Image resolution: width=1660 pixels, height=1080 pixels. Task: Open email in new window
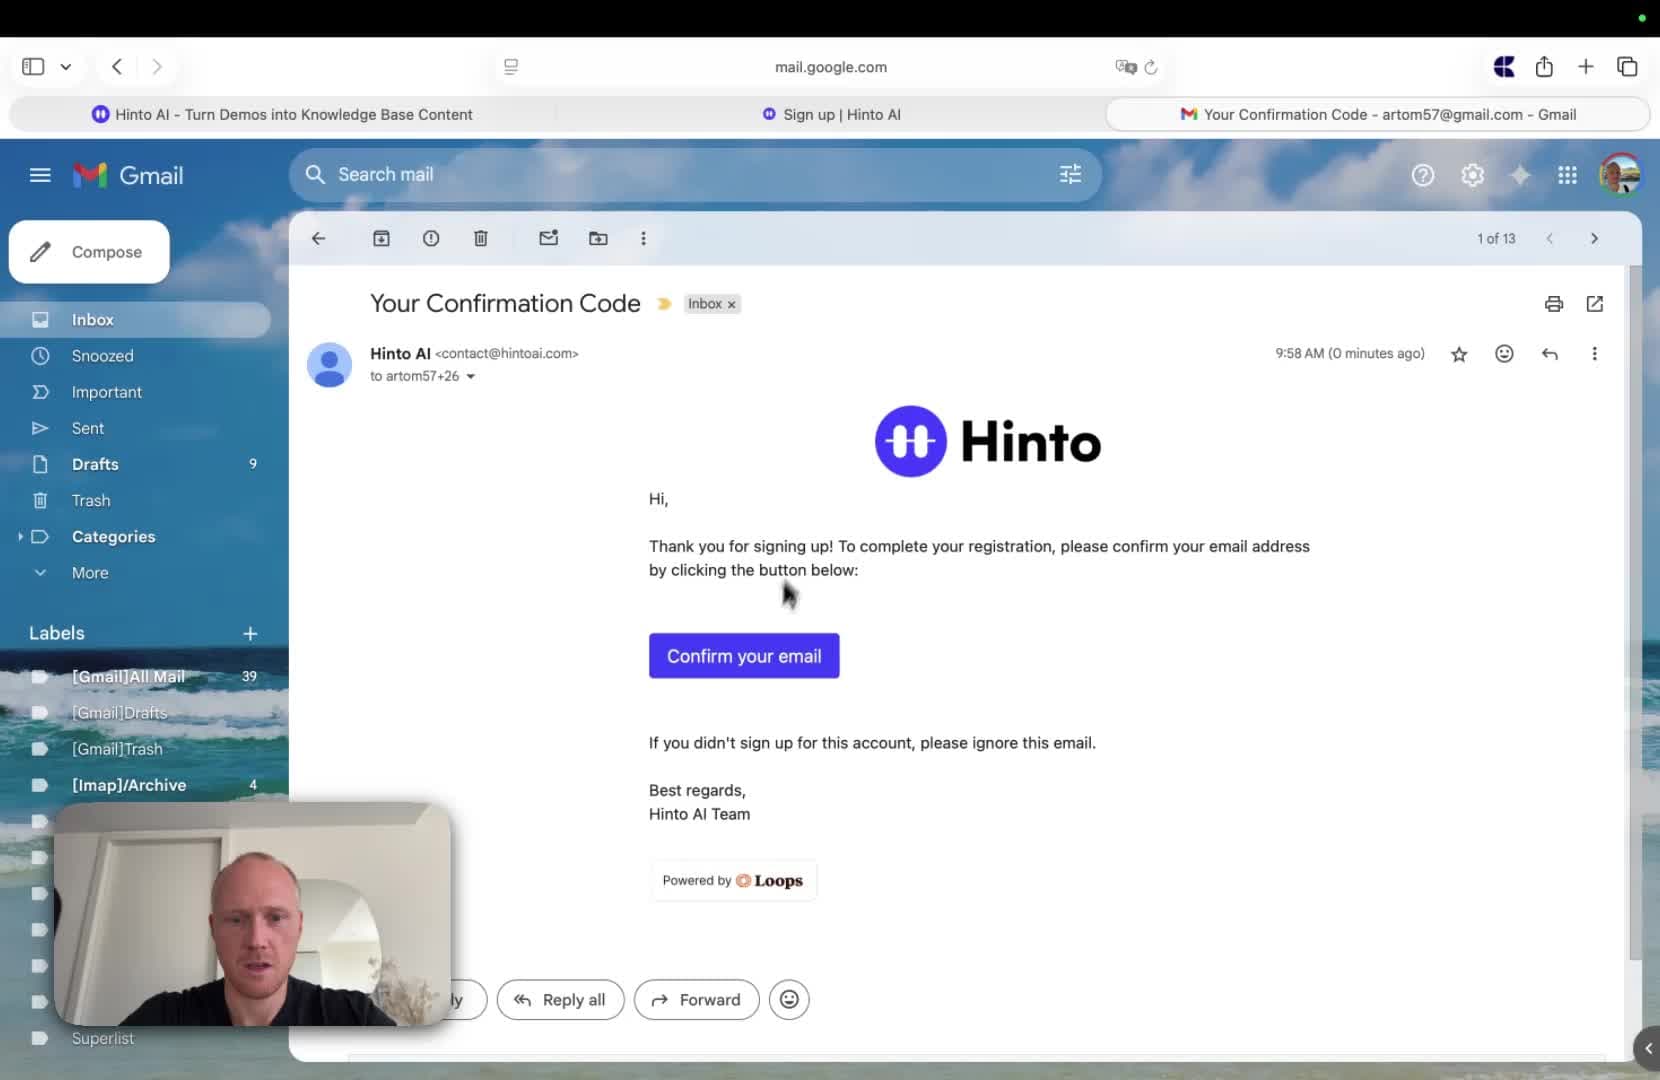point(1594,303)
